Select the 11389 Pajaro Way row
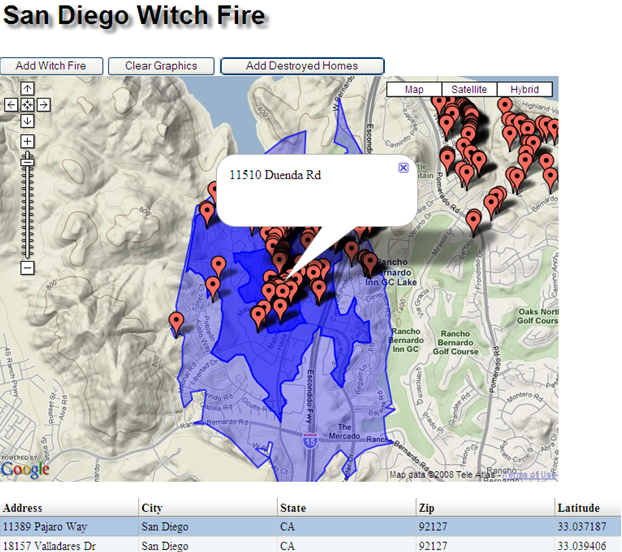 tap(311, 527)
